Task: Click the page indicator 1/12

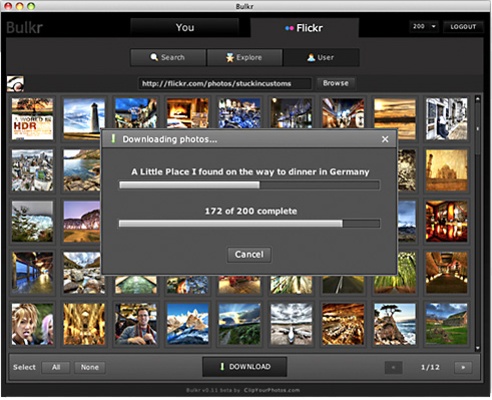Action: (x=430, y=367)
